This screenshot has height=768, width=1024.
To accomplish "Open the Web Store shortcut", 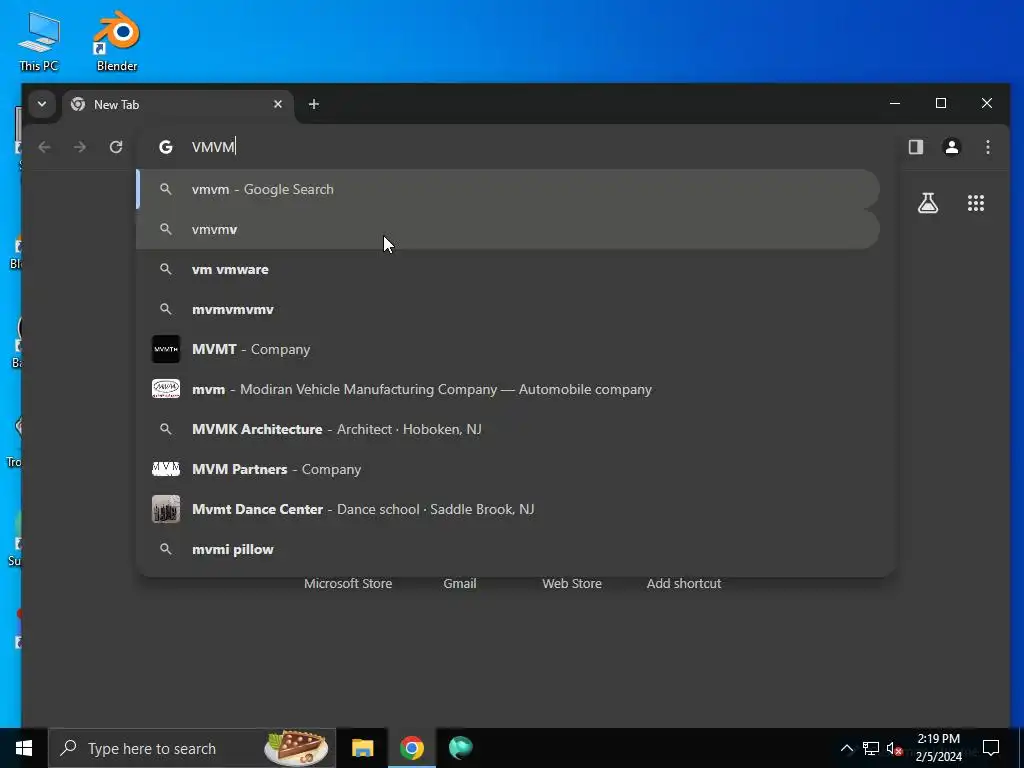I will point(572,583).
